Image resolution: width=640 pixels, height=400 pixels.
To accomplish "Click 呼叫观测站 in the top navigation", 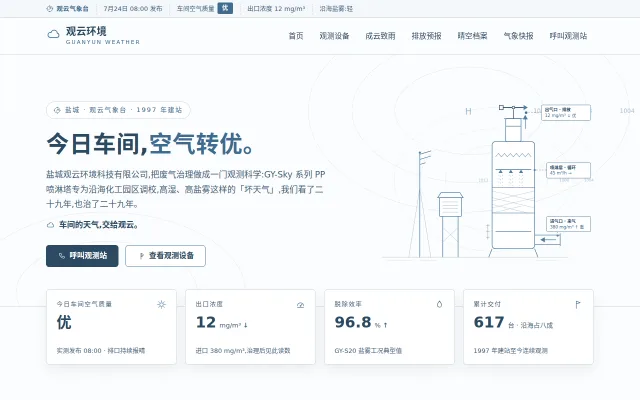I will [569, 36].
